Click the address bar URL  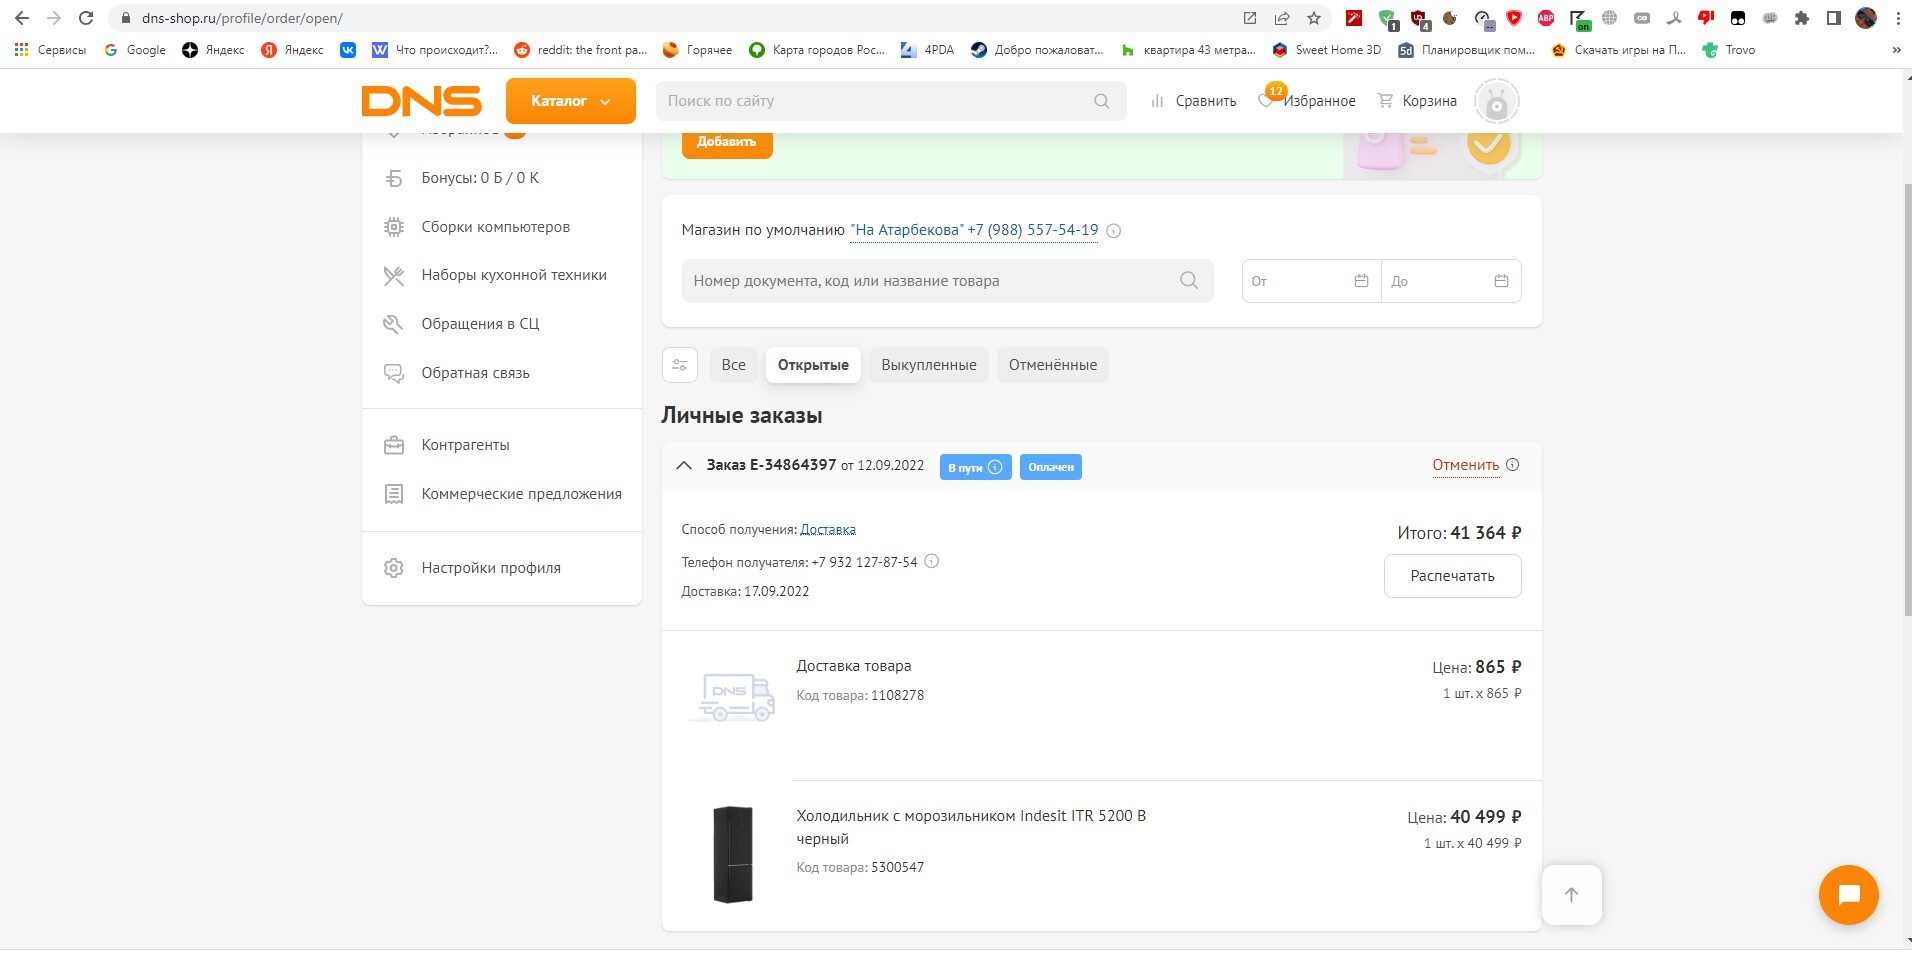tap(242, 18)
